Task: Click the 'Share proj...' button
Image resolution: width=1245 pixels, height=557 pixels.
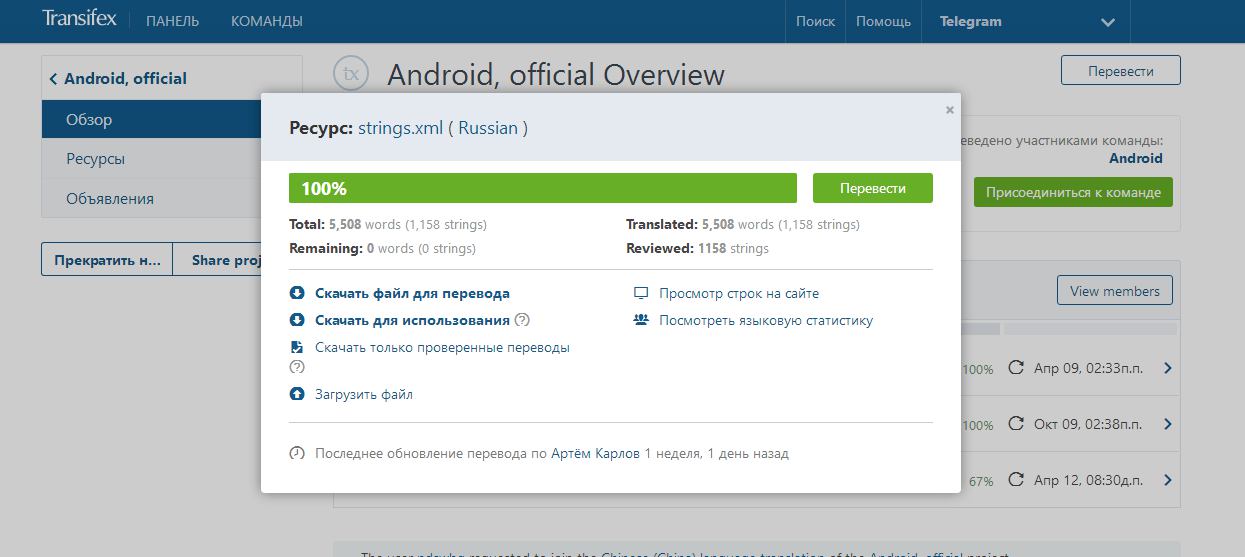Action: click(x=217, y=260)
